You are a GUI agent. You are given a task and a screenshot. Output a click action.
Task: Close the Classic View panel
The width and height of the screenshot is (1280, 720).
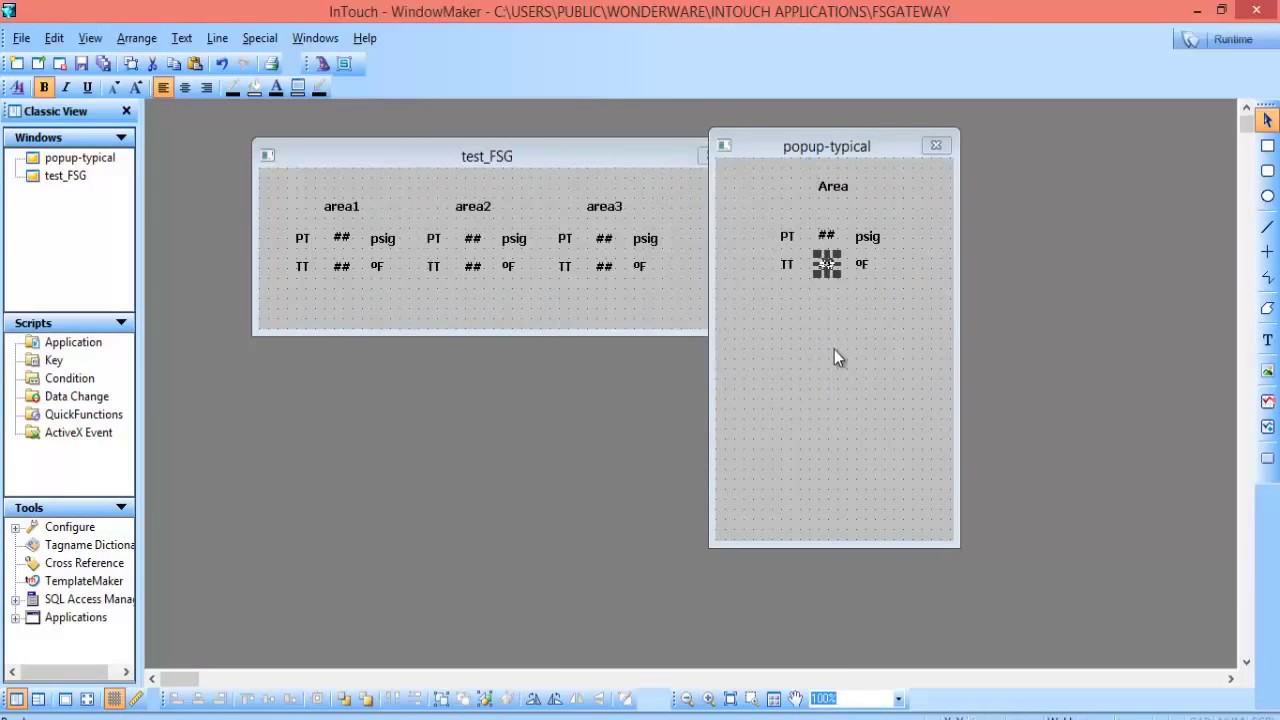126,111
